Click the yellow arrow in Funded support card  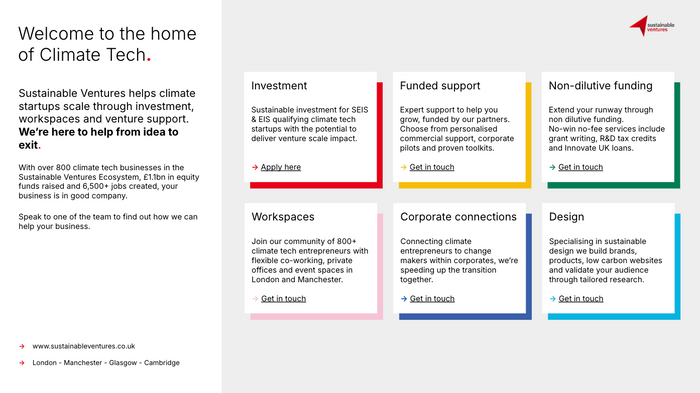[x=404, y=167]
